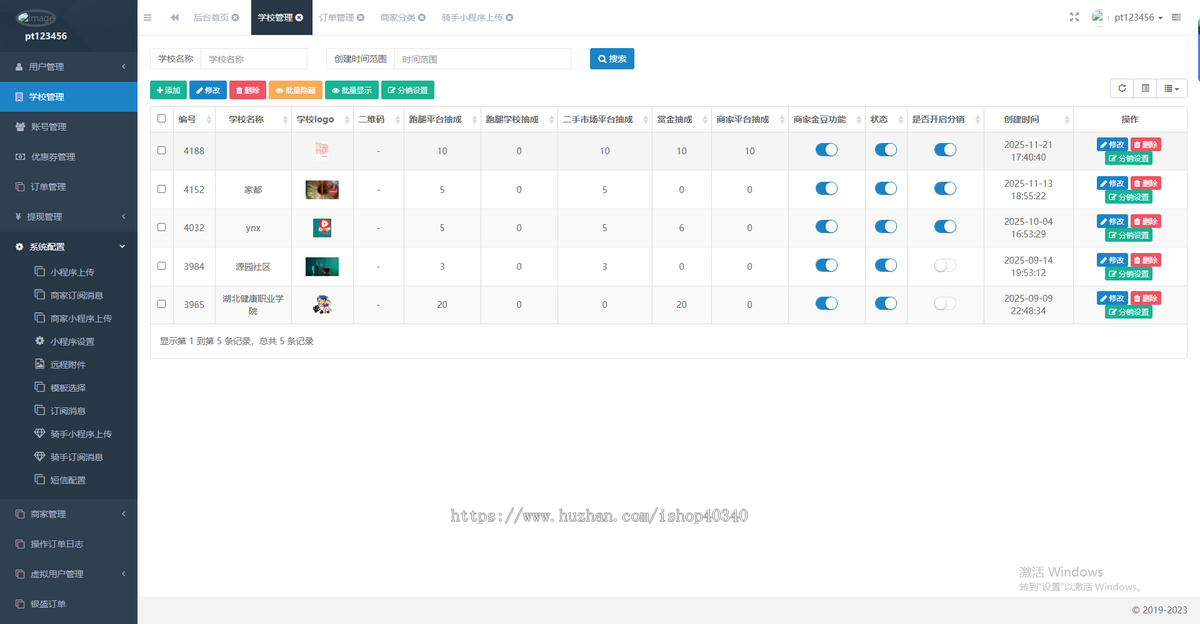Click the toolbar 分销设置 button
The image size is (1200, 624).
point(408,90)
